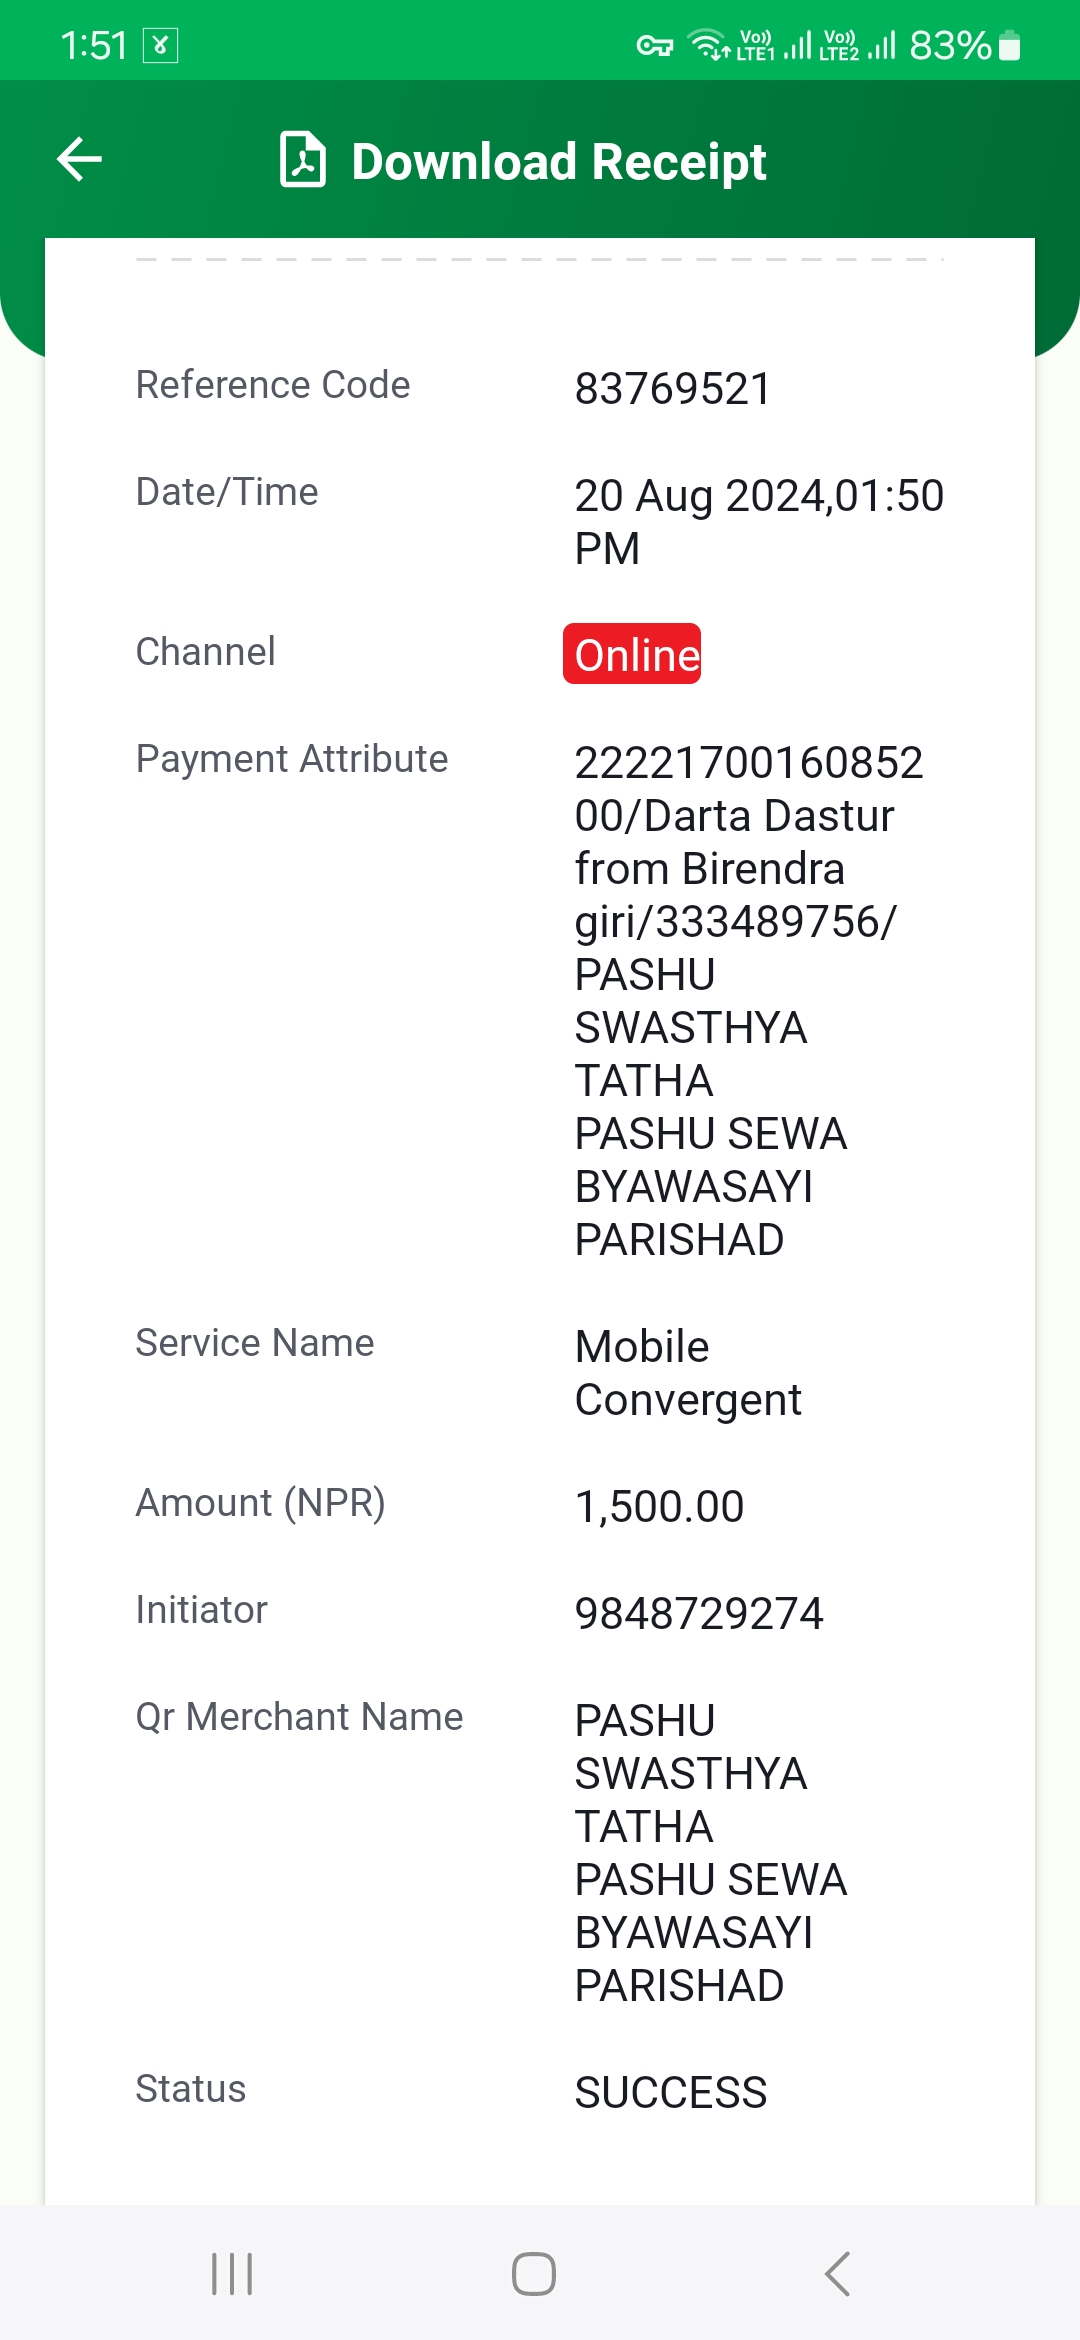The height and width of the screenshot is (2340, 1080).
Task: Tap the Qr Merchant Name label
Action: [x=299, y=1716]
